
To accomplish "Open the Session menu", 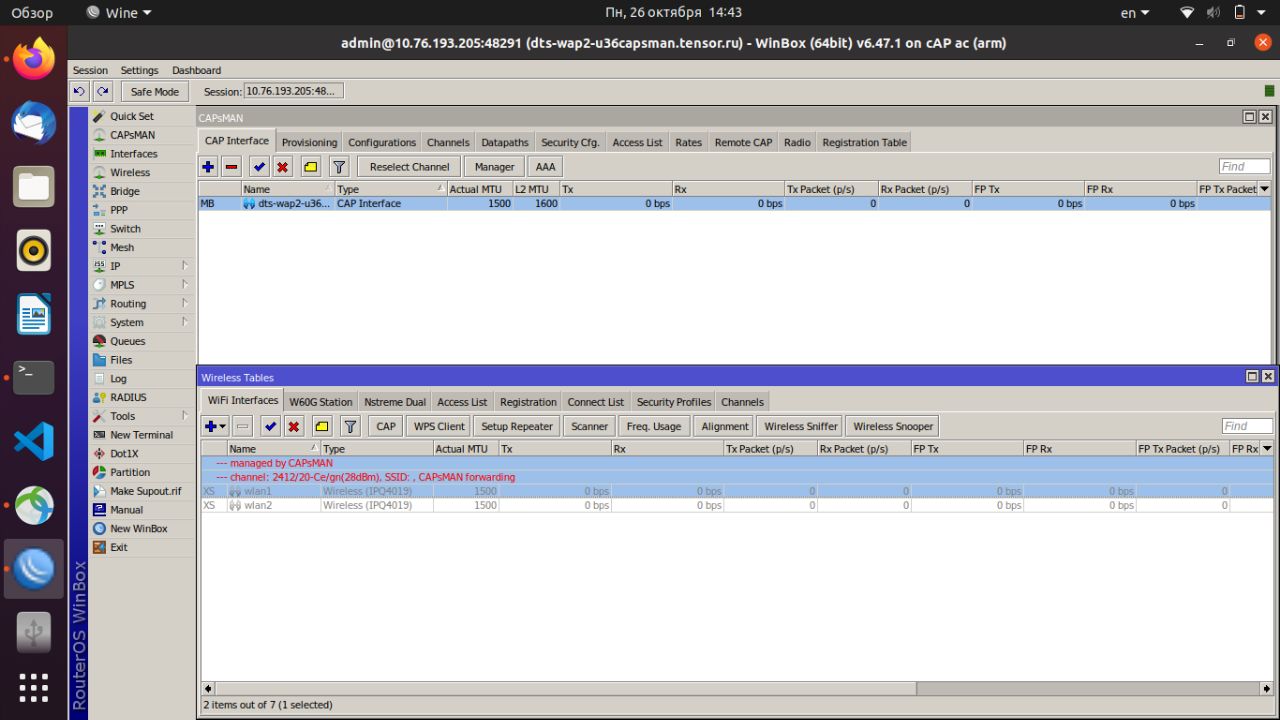I will click(x=90, y=70).
